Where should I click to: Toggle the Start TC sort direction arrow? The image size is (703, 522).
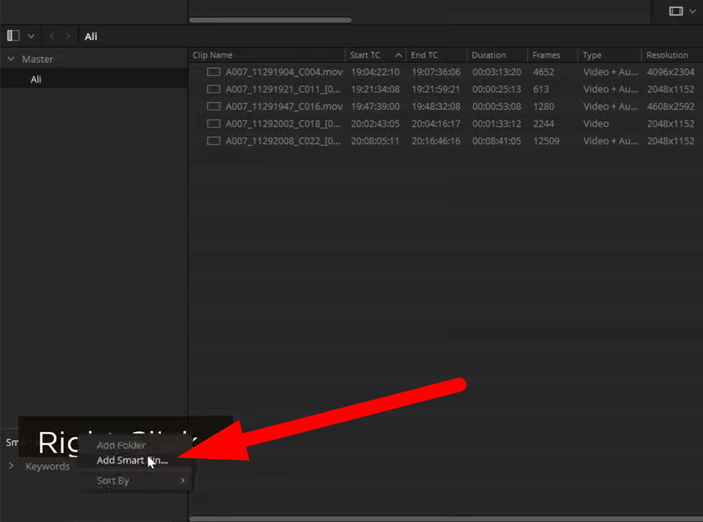pos(398,55)
